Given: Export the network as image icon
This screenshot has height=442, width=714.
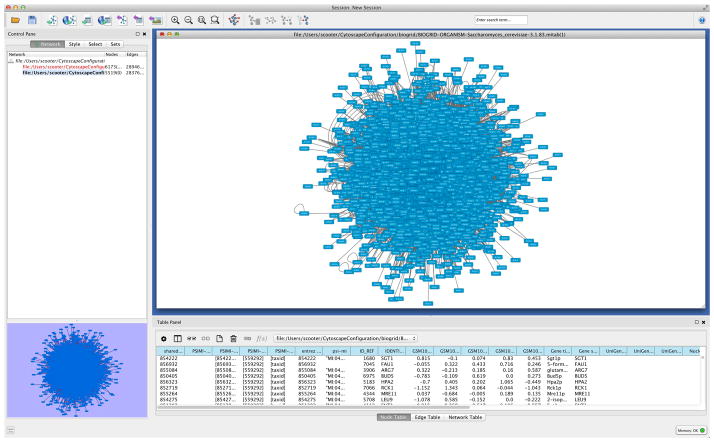Looking at the screenshot, I should 155,20.
